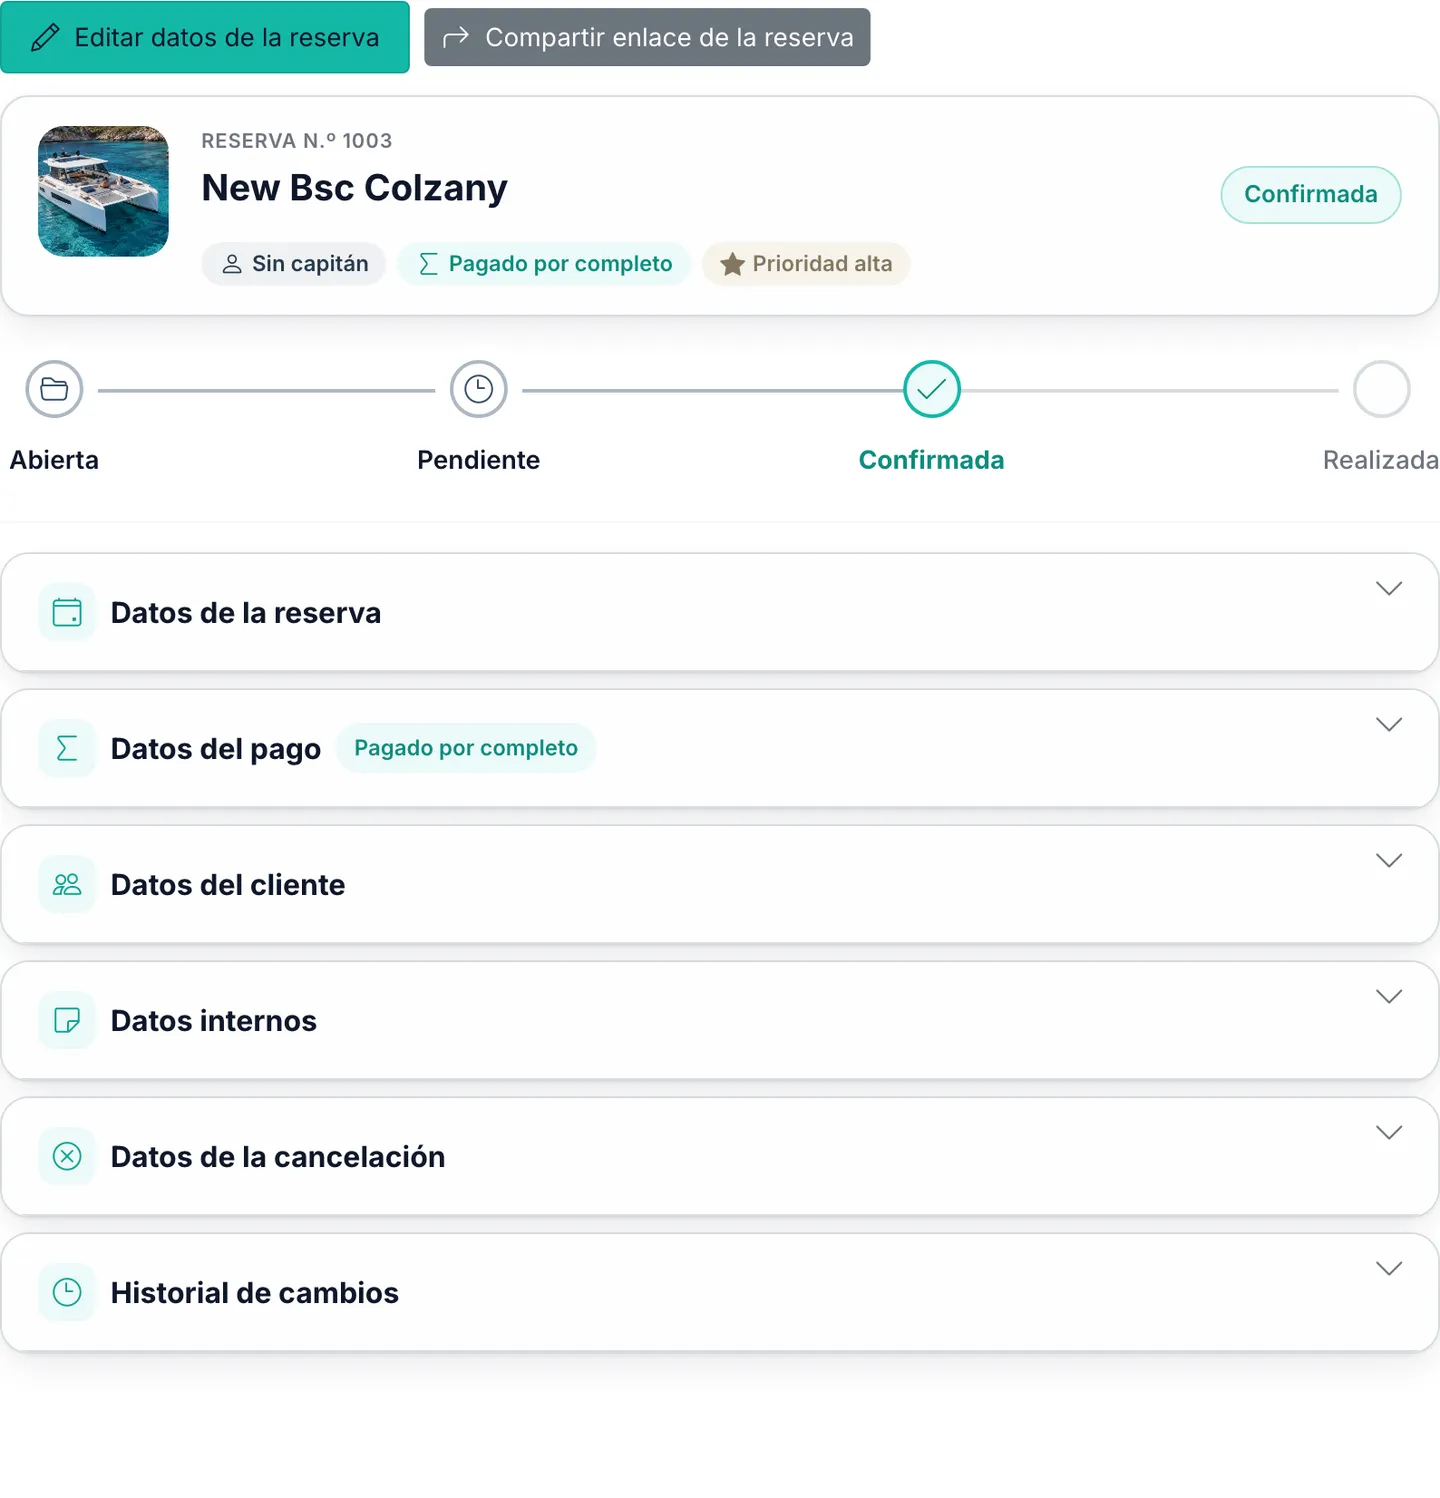The image size is (1440, 1498).
Task: Click the star icon in Prioridad alta tag
Action: pyautogui.click(x=733, y=264)
